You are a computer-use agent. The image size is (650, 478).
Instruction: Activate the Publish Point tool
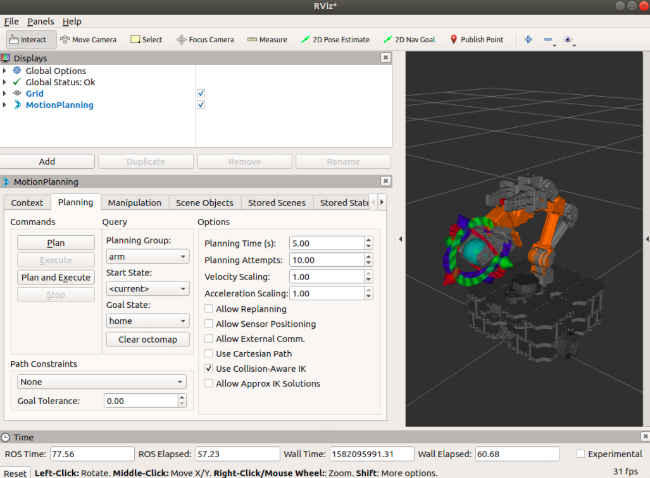[x=477, y=40]
